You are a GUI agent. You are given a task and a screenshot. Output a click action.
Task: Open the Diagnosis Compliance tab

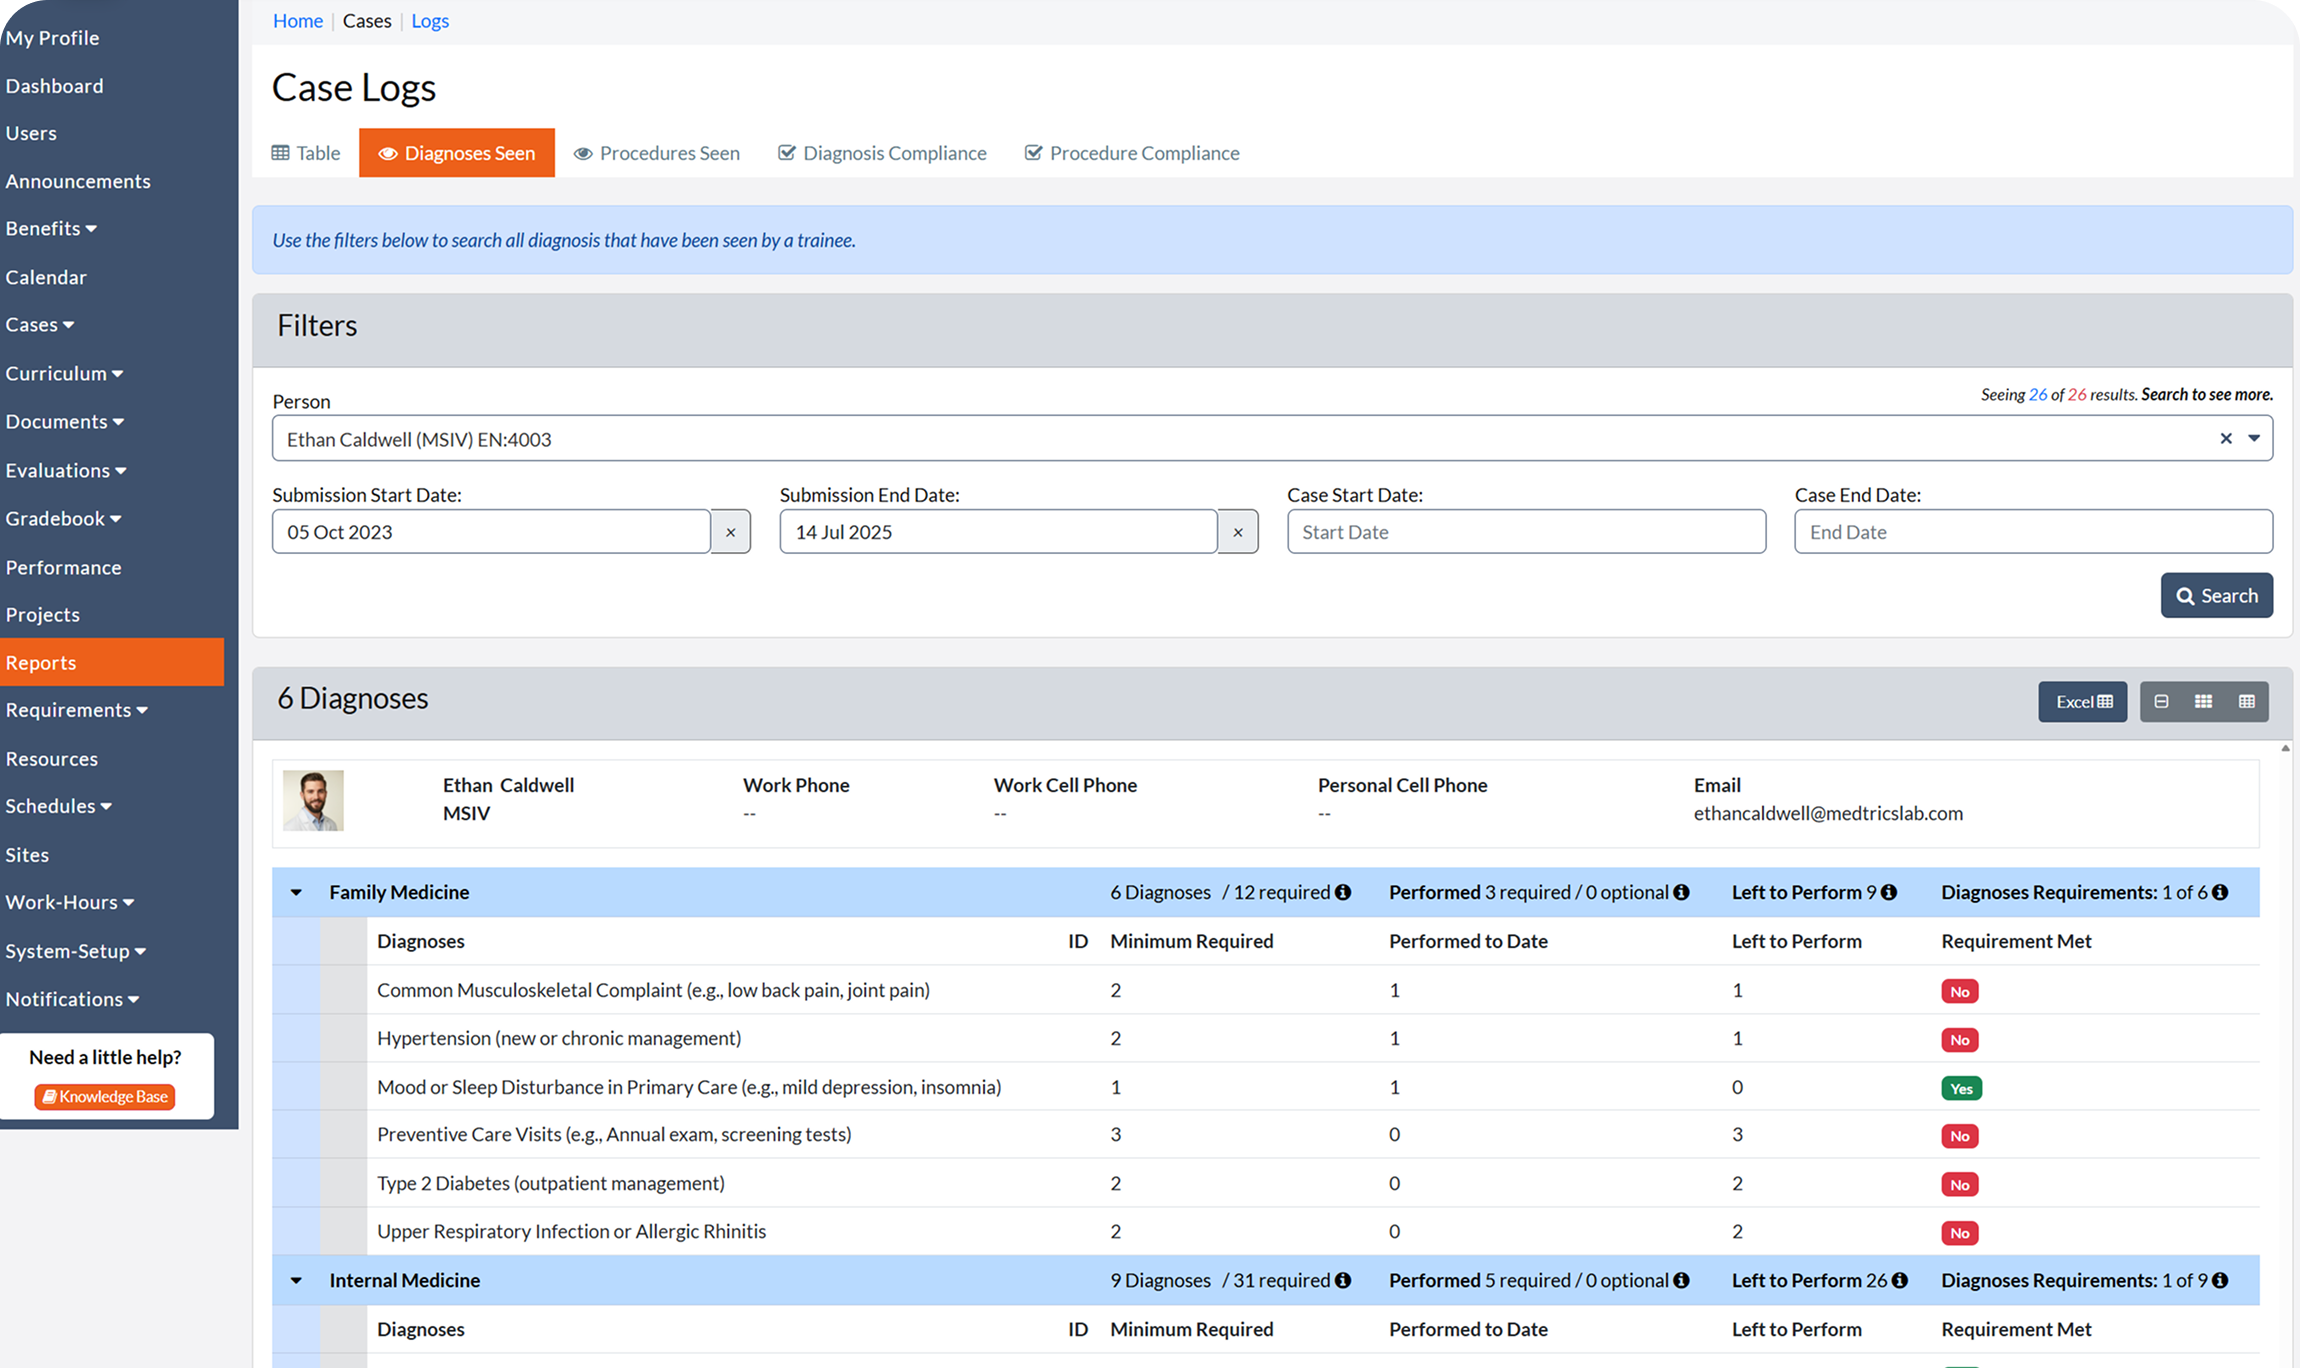(882, 153)
